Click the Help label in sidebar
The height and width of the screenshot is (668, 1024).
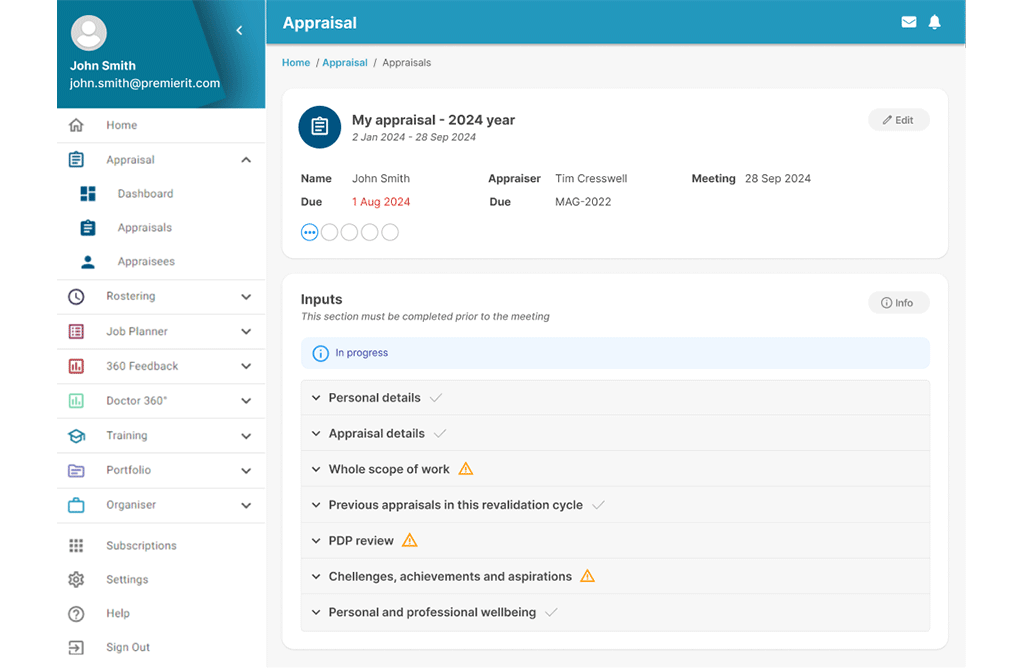pyautogui.click(x=118, y=613)
